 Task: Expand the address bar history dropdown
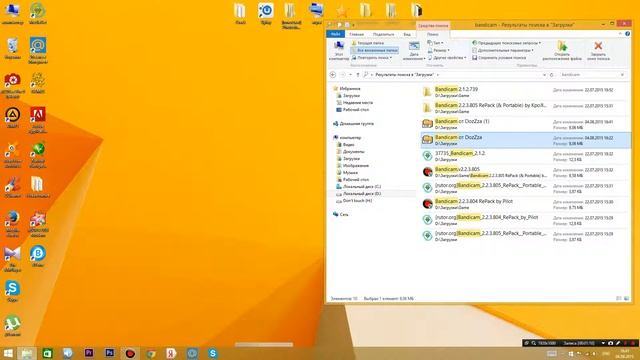coord(544,75)
